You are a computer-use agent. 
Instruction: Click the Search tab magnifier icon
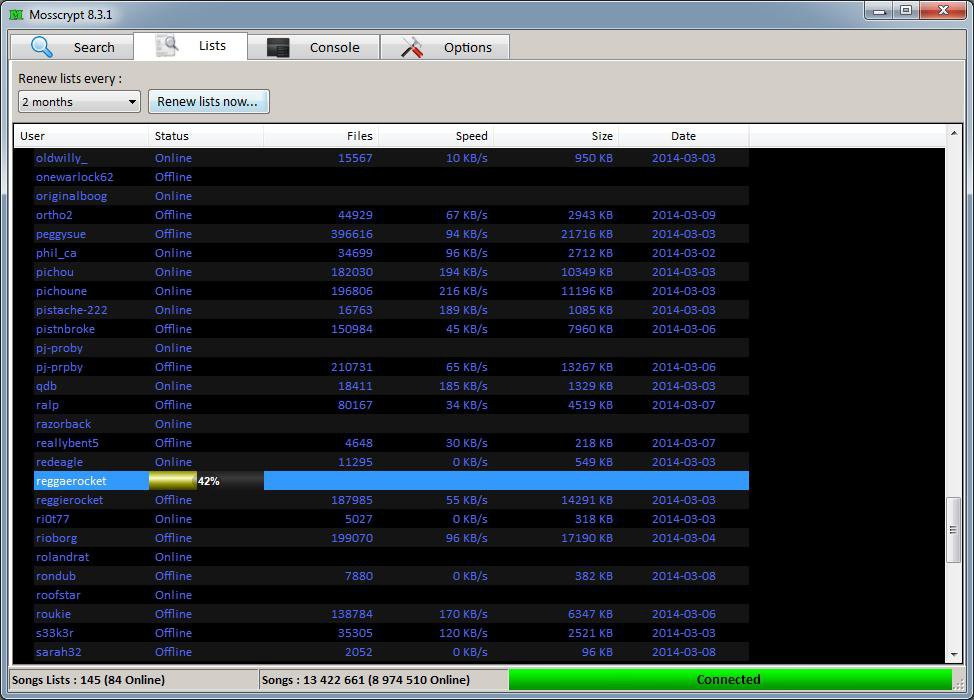42,47
